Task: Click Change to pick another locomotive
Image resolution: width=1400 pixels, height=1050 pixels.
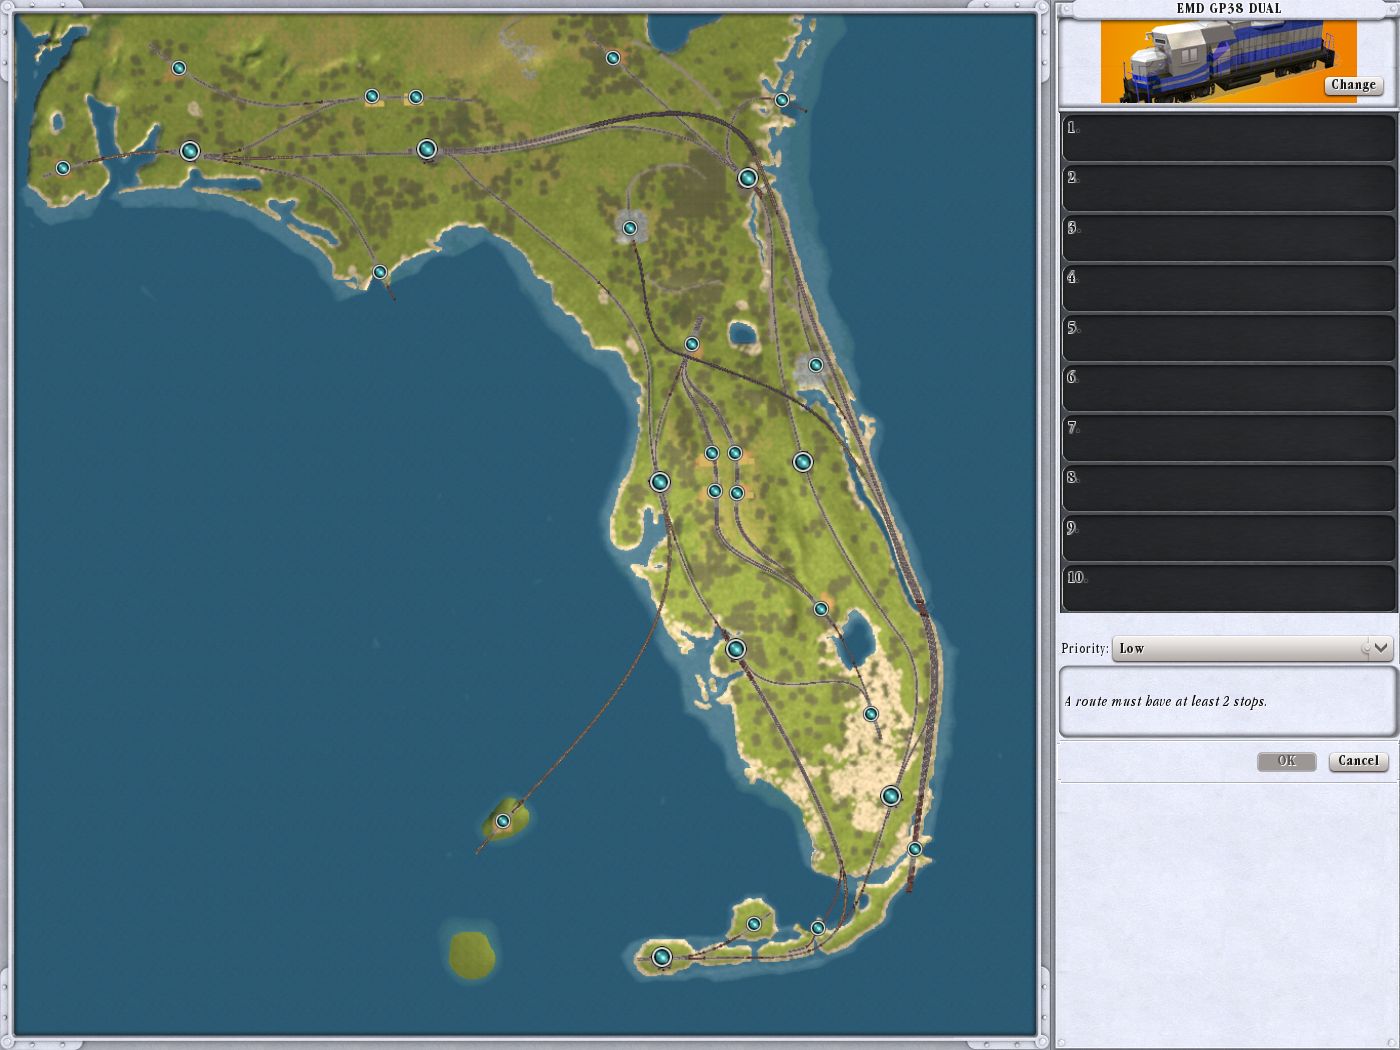Action: (x=1353, y=85)
